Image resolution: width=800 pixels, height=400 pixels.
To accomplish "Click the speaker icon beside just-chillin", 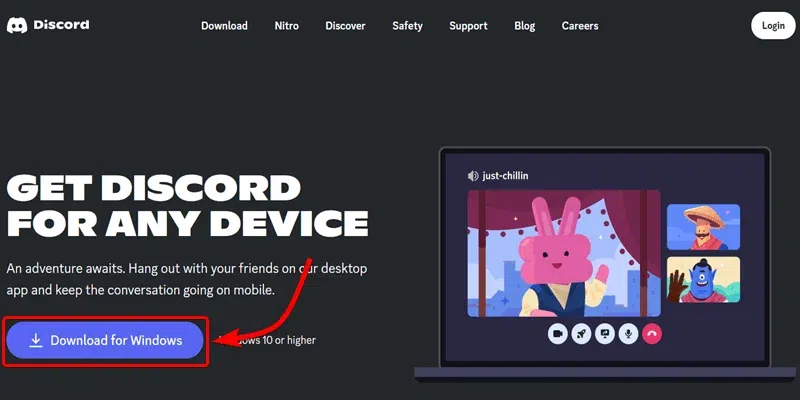I will [473, 176].
